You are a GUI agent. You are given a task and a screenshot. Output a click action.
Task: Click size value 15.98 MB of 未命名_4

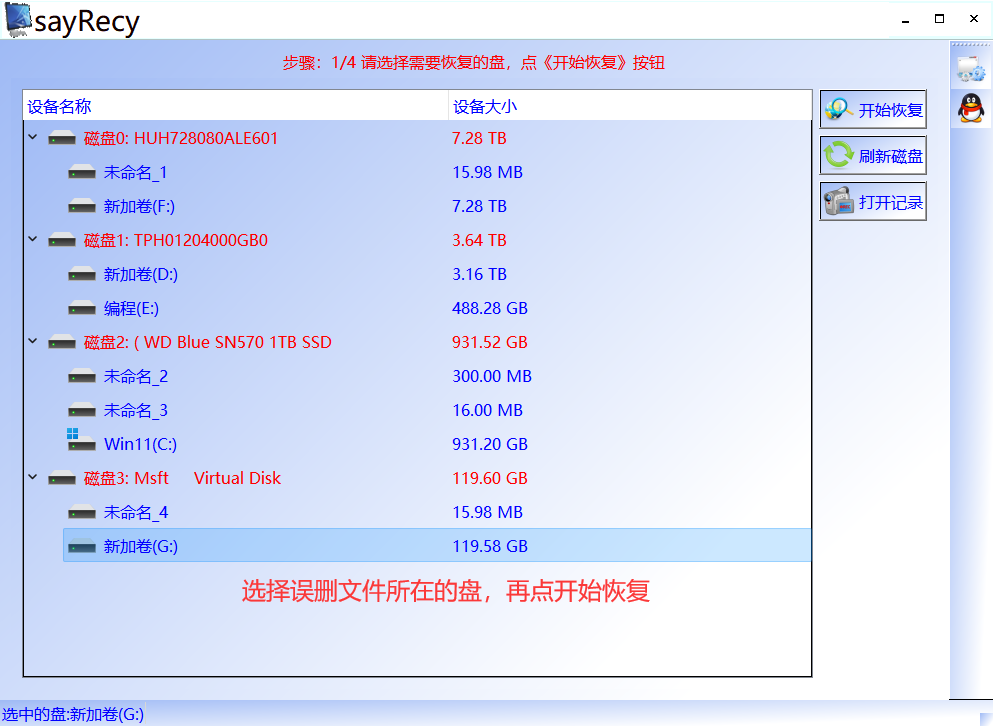pos(488,512)
